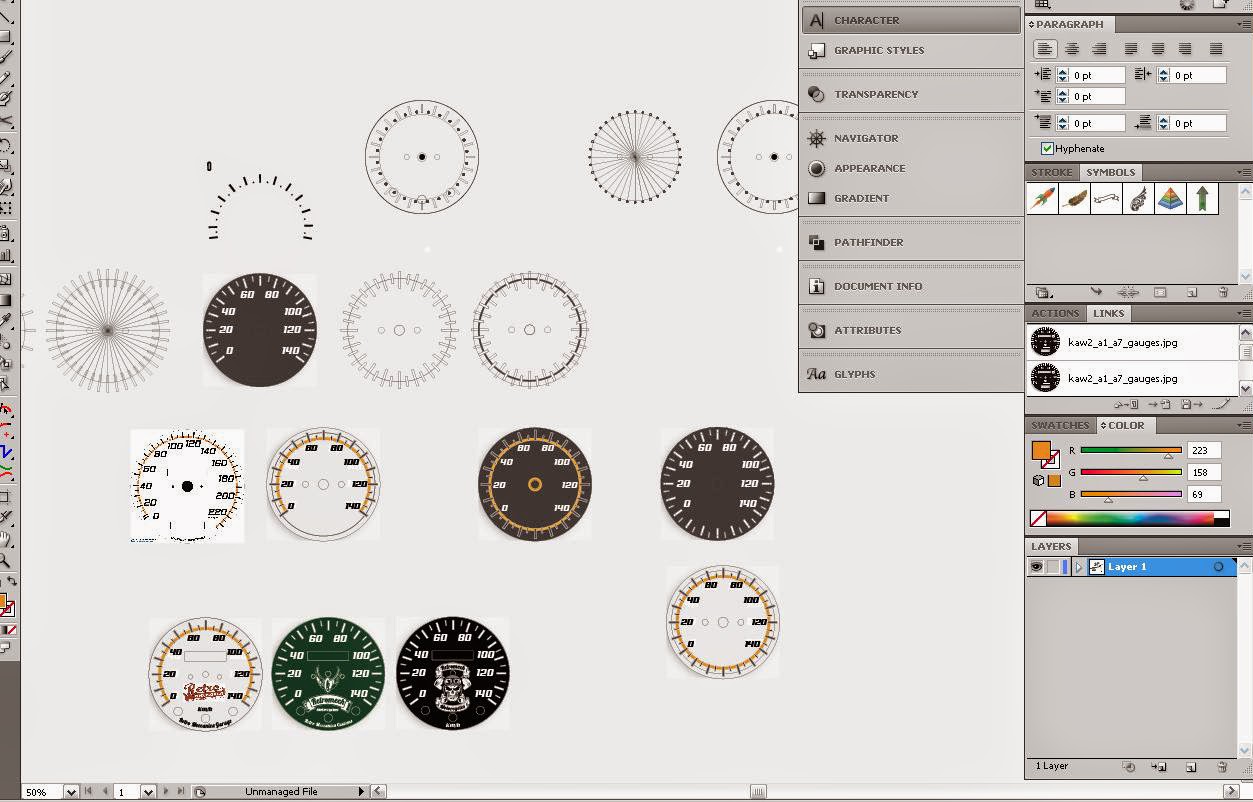Open the zoom level 50% dropdown

(x=71, y=792)
